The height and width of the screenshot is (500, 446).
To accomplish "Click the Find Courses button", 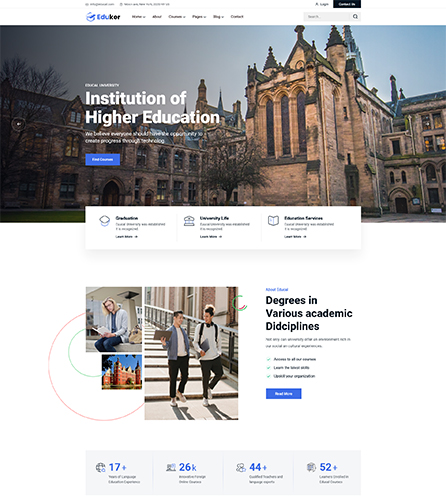I will click(103, 159).
